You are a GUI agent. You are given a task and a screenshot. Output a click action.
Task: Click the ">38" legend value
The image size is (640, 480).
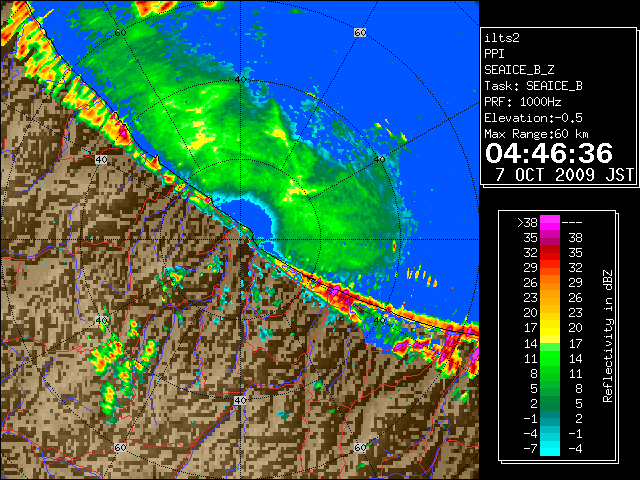point(527,223)
